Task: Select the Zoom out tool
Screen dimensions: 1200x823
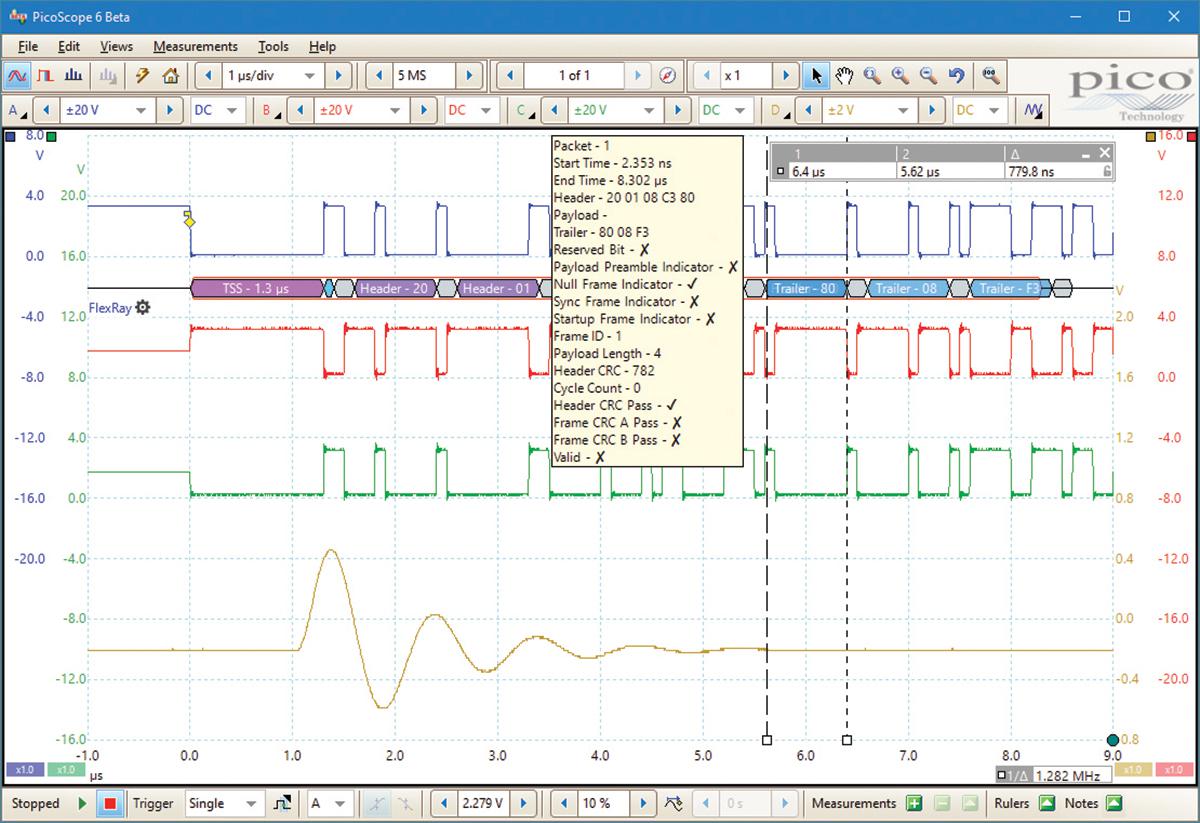Action: coord(928,75)
